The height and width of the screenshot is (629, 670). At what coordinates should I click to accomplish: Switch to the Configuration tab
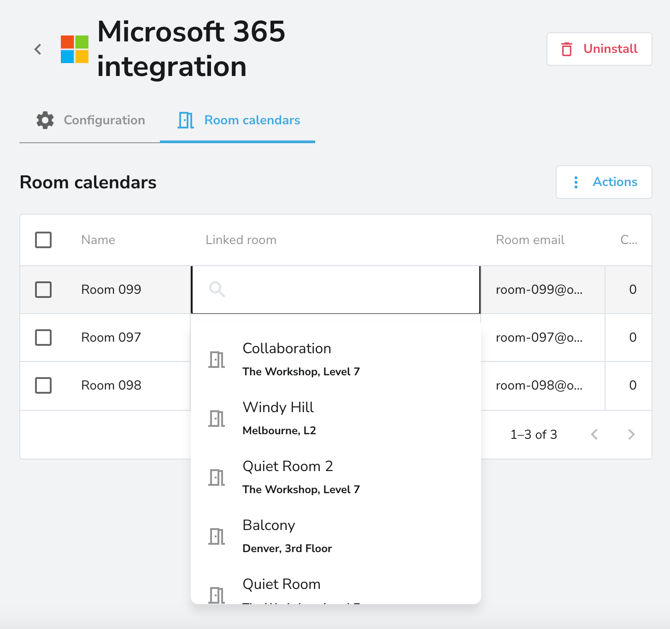(90, 121)
